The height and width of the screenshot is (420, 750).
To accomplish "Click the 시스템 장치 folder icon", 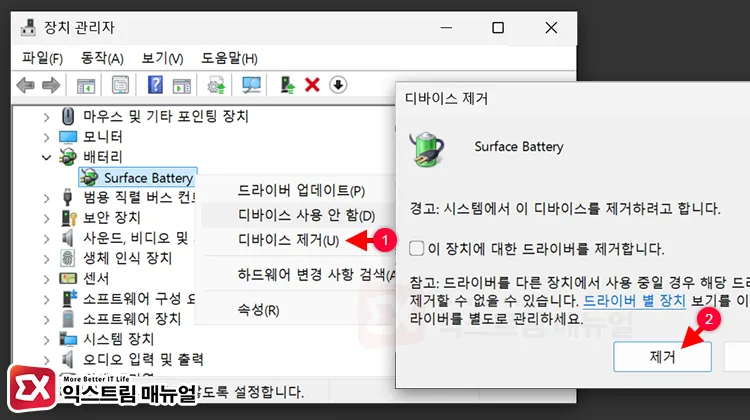I will click(68, 339).
